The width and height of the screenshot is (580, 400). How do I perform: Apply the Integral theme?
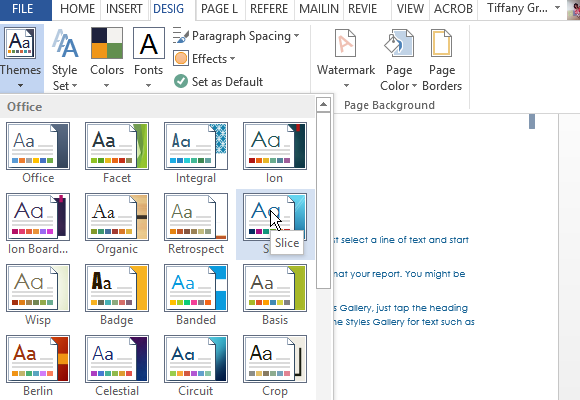(196, 153)
